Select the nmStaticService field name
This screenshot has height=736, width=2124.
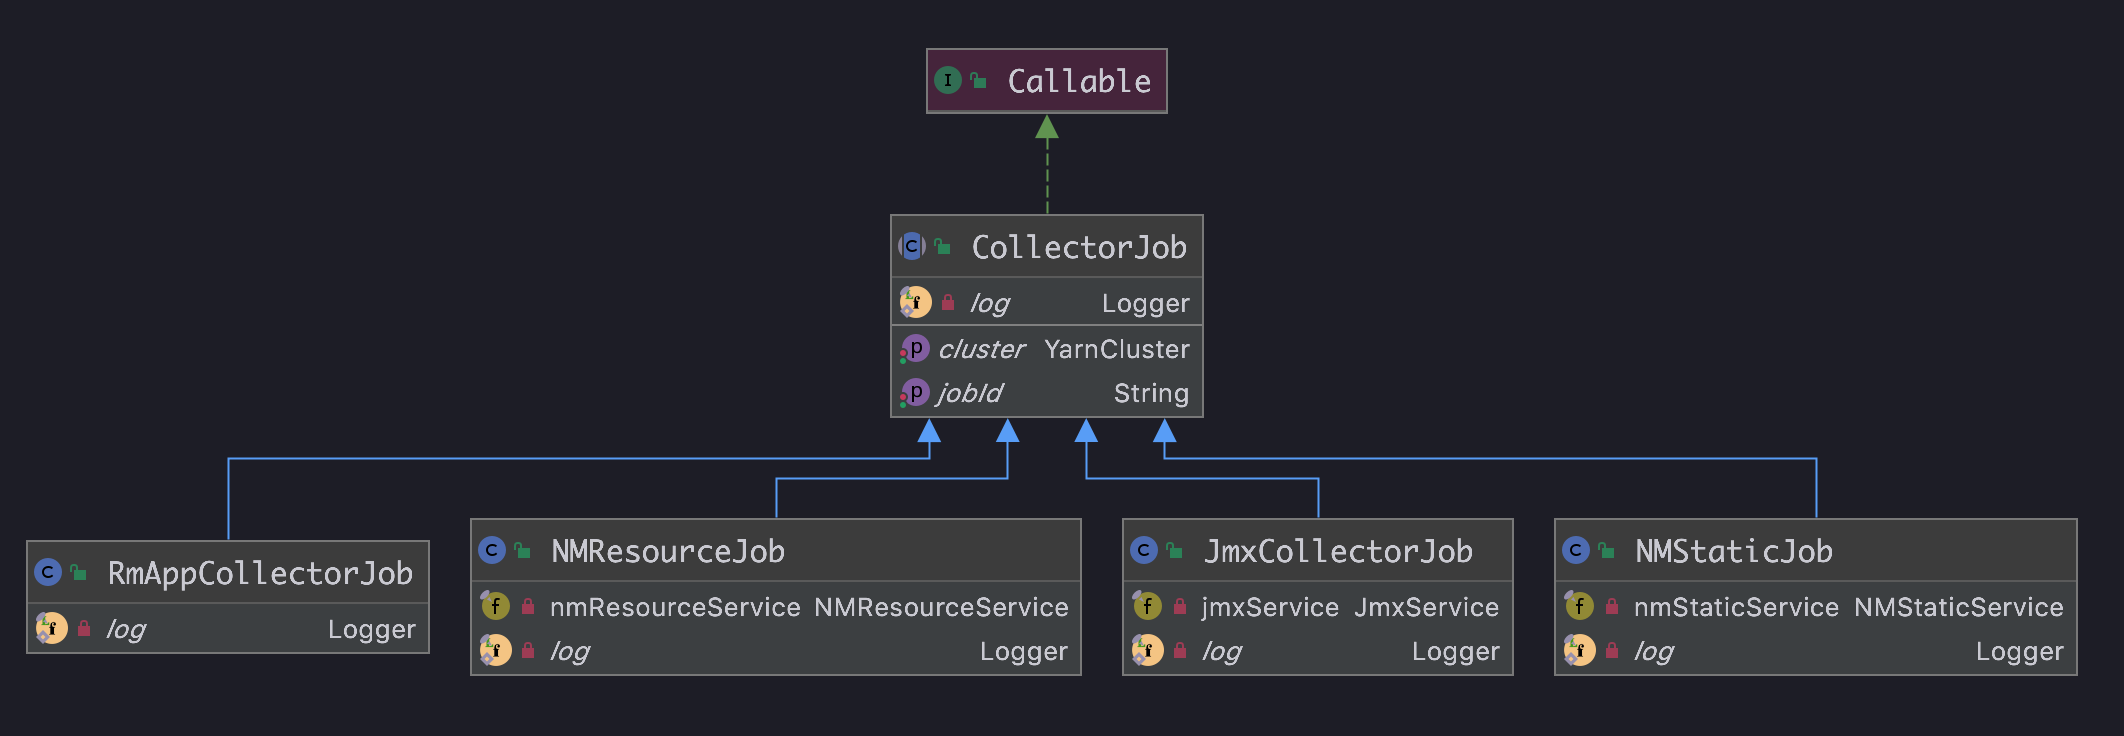(1736, 607)
